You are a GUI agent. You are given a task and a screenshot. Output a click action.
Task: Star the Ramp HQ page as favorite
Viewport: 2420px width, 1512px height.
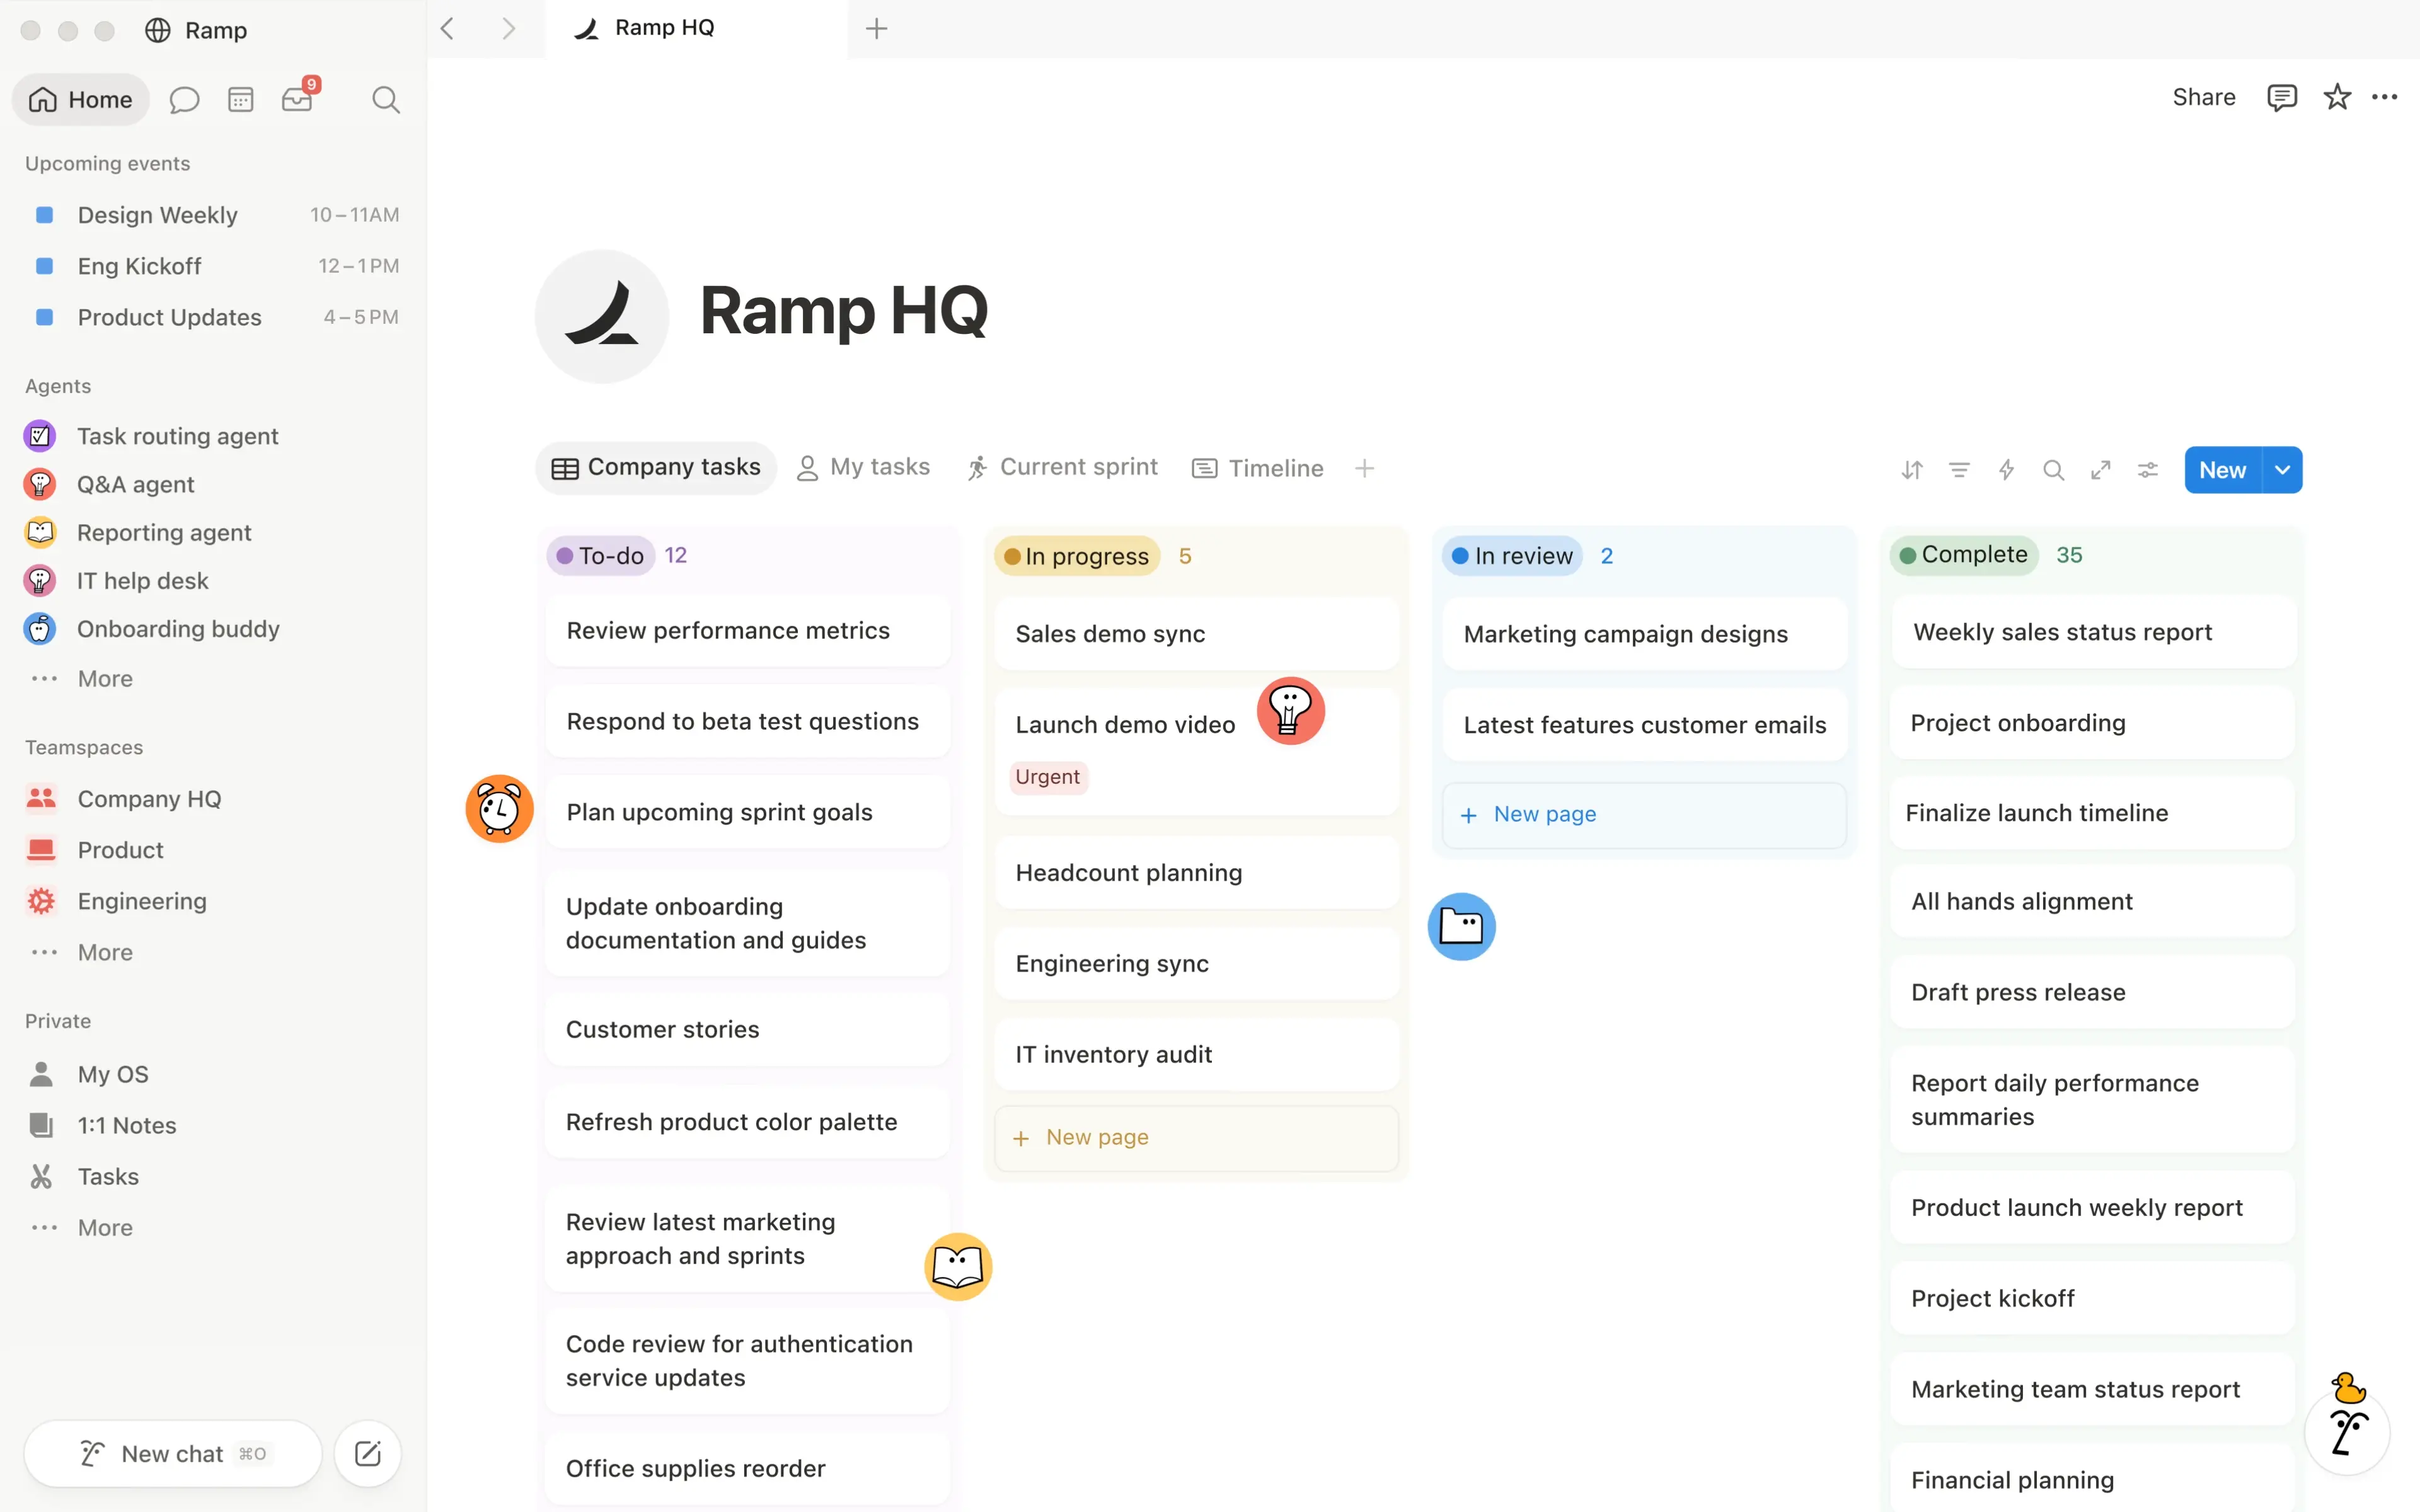point(2337,97)
